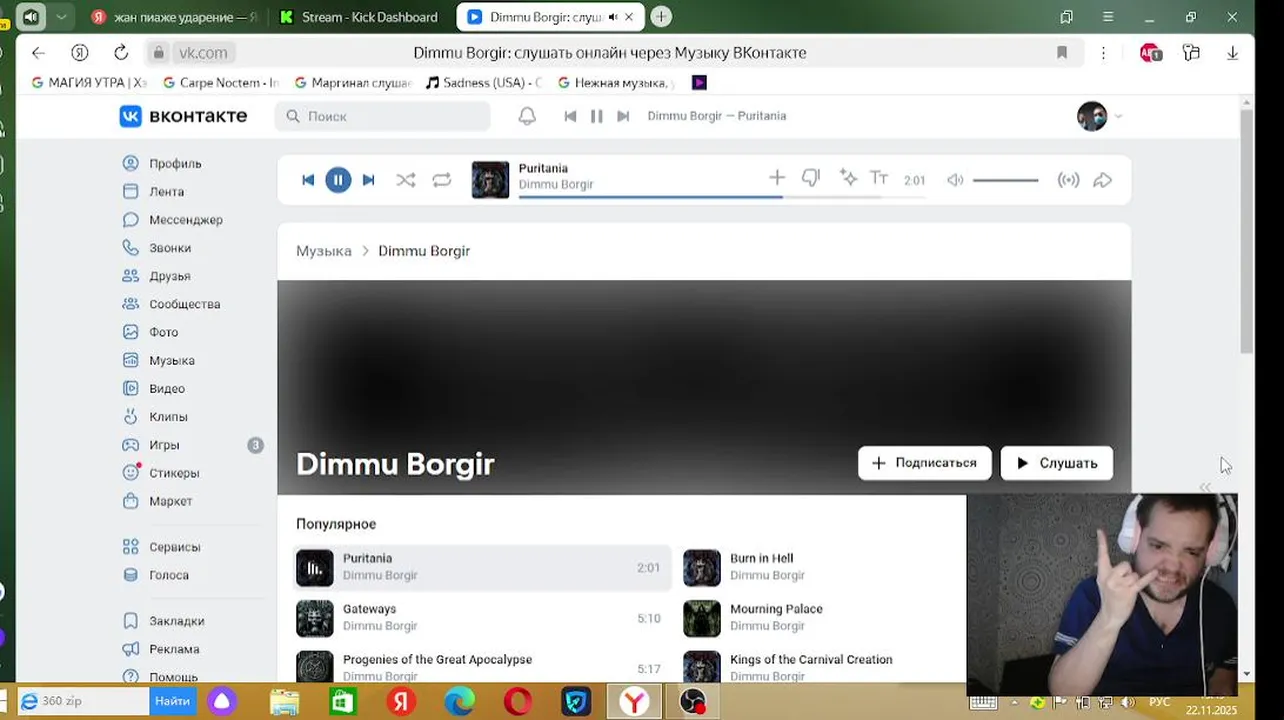Adjust the volume slider
The image size is (1284, 720).
1005,180
